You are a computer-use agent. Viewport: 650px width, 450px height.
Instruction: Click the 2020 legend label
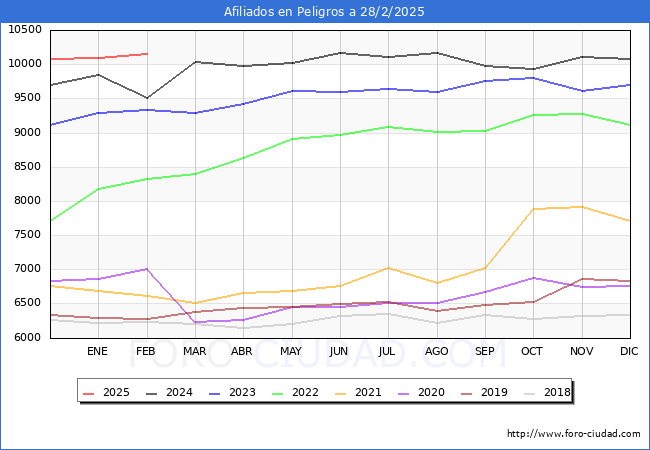click(431, 392)
